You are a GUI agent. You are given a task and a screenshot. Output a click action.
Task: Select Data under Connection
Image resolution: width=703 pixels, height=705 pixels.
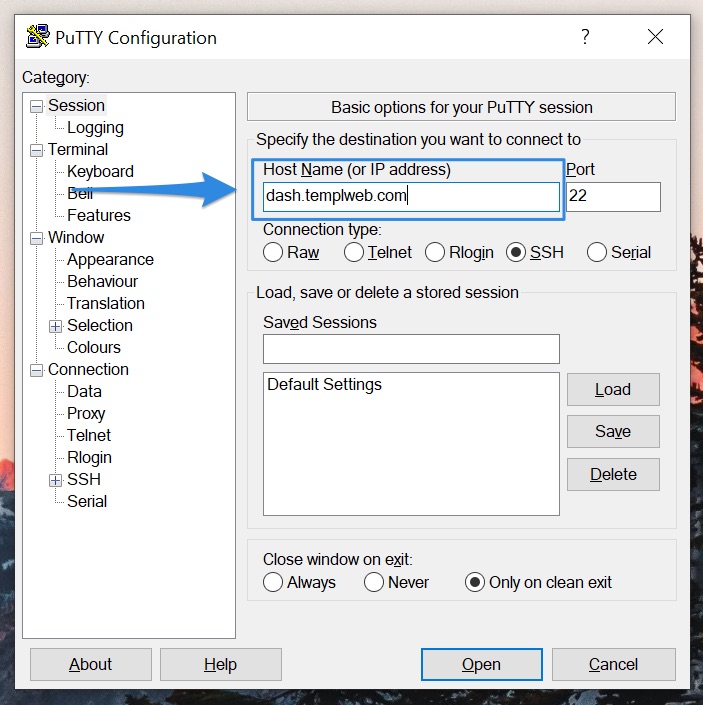click(x=84, y=392)
